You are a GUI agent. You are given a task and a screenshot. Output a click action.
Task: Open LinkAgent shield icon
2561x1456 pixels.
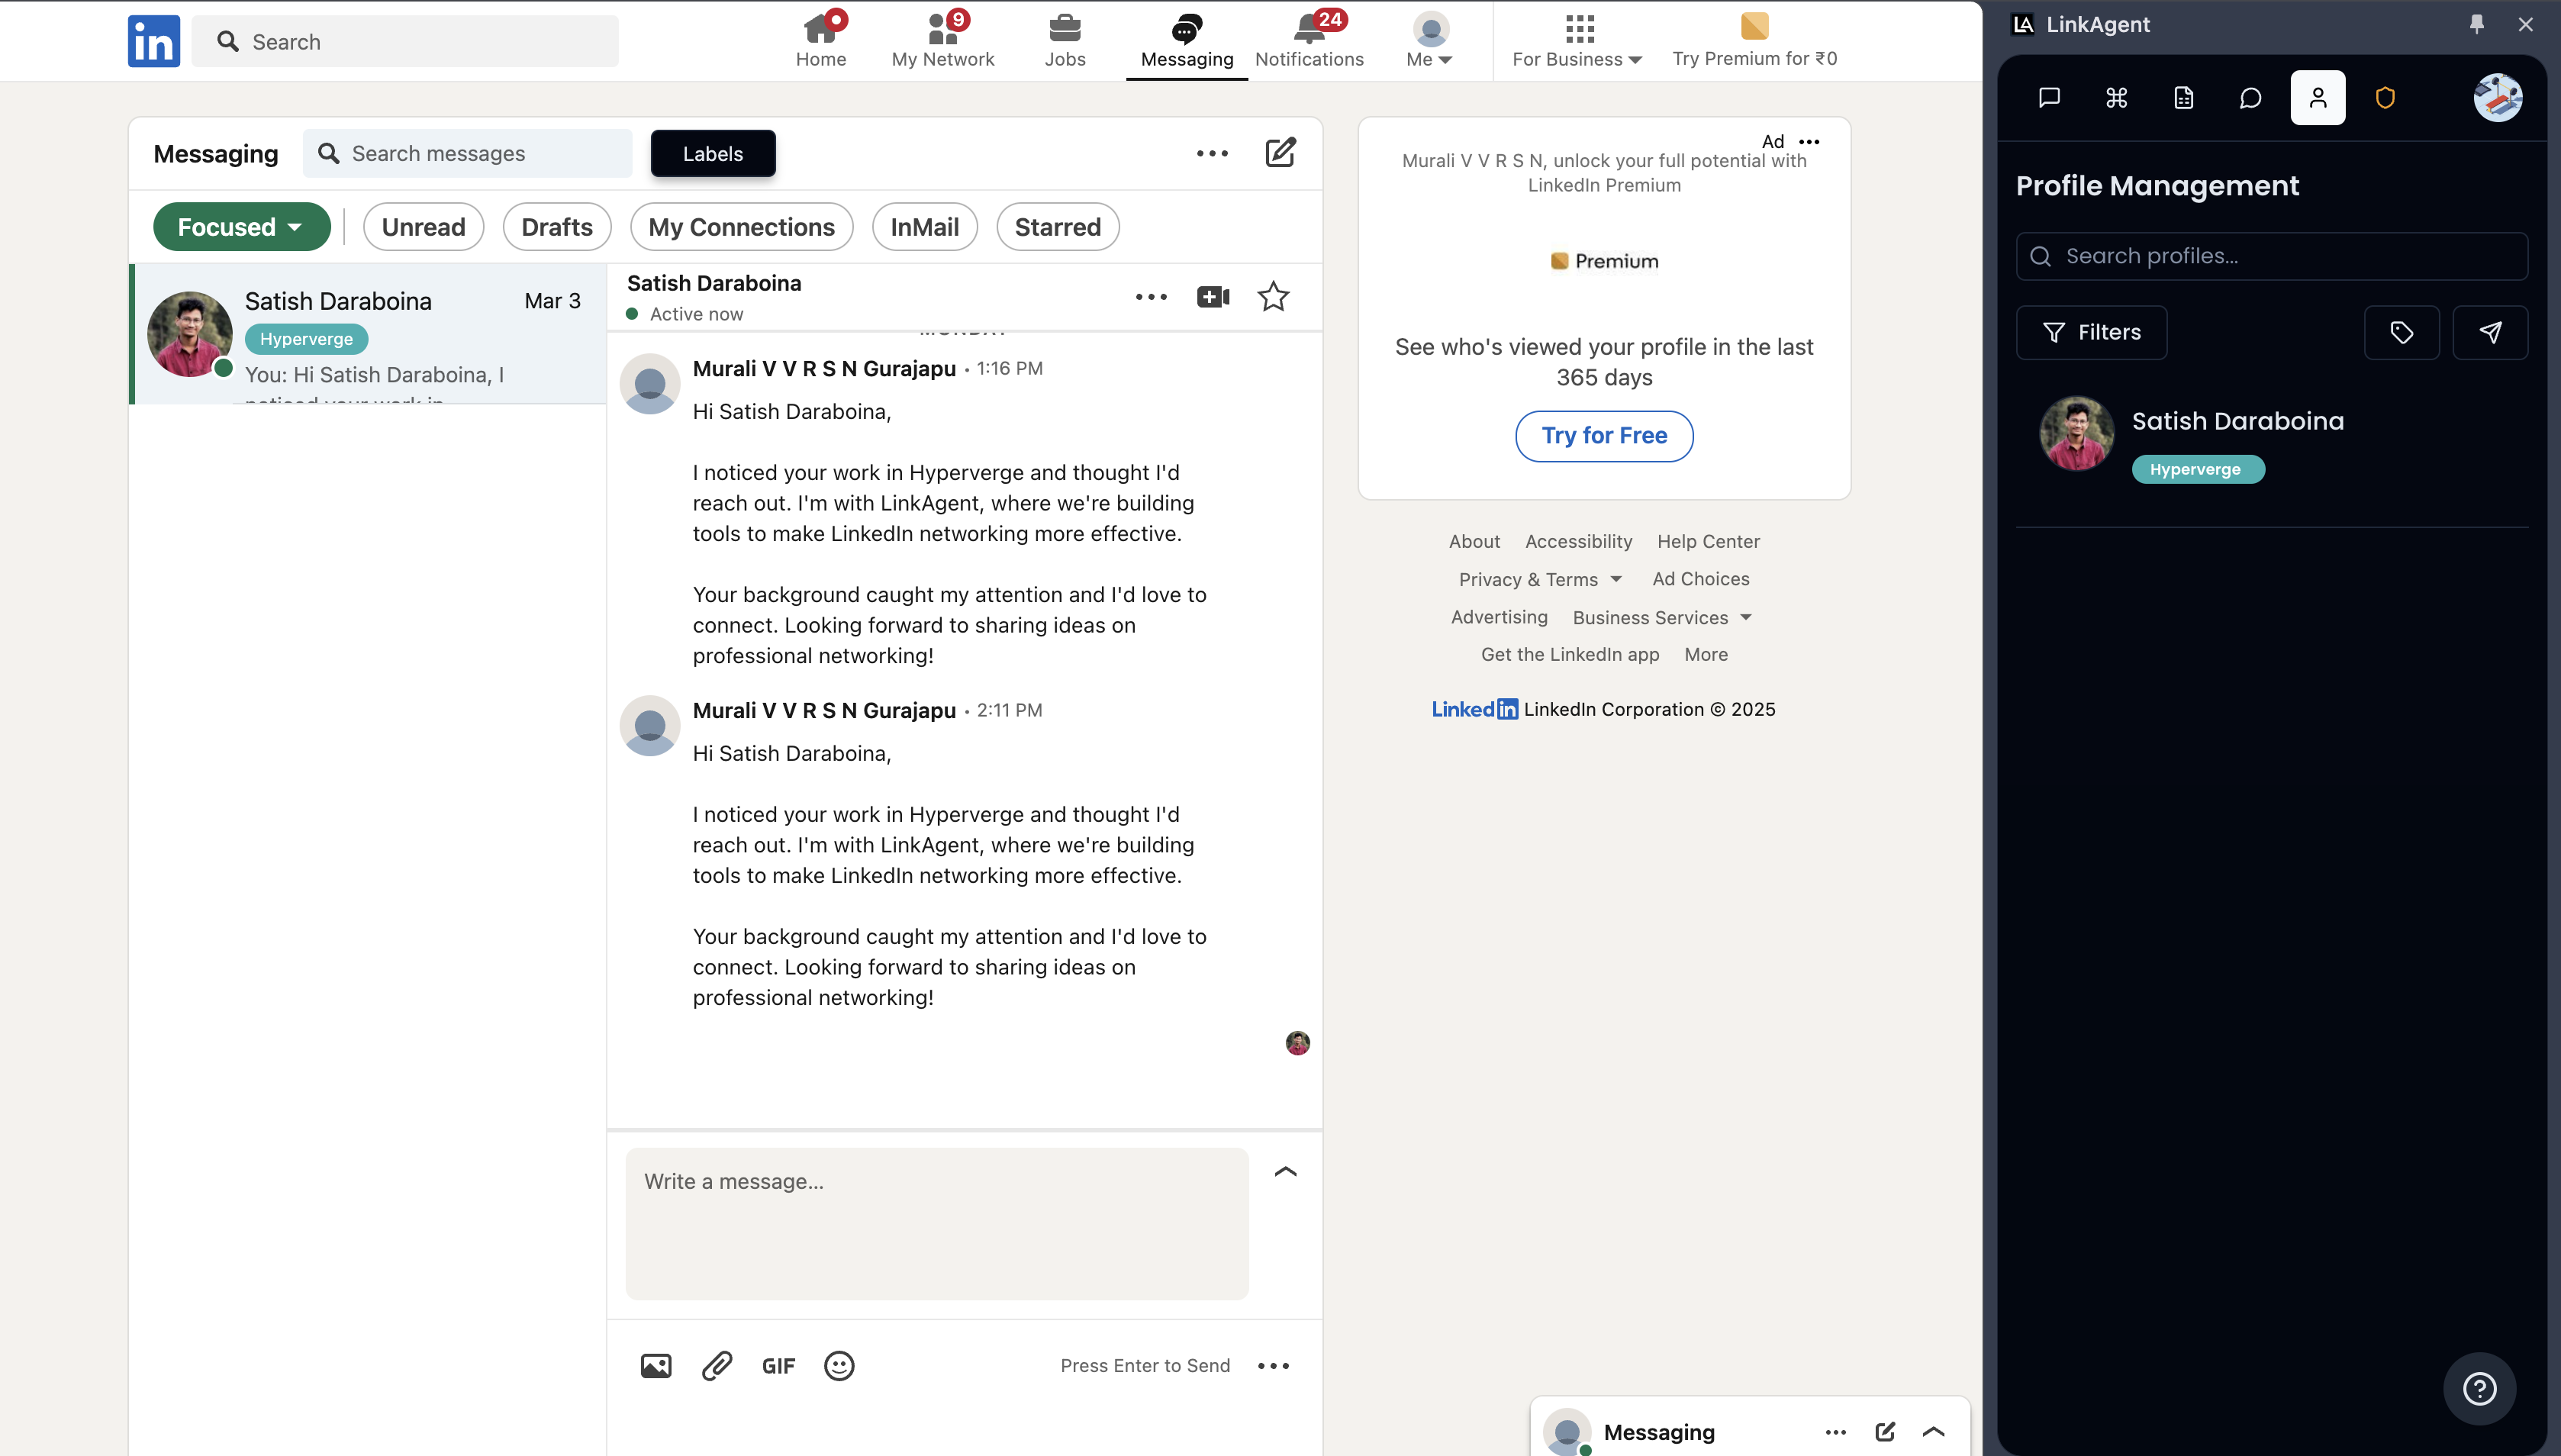pyautogui.click(x=2385, y=98)
